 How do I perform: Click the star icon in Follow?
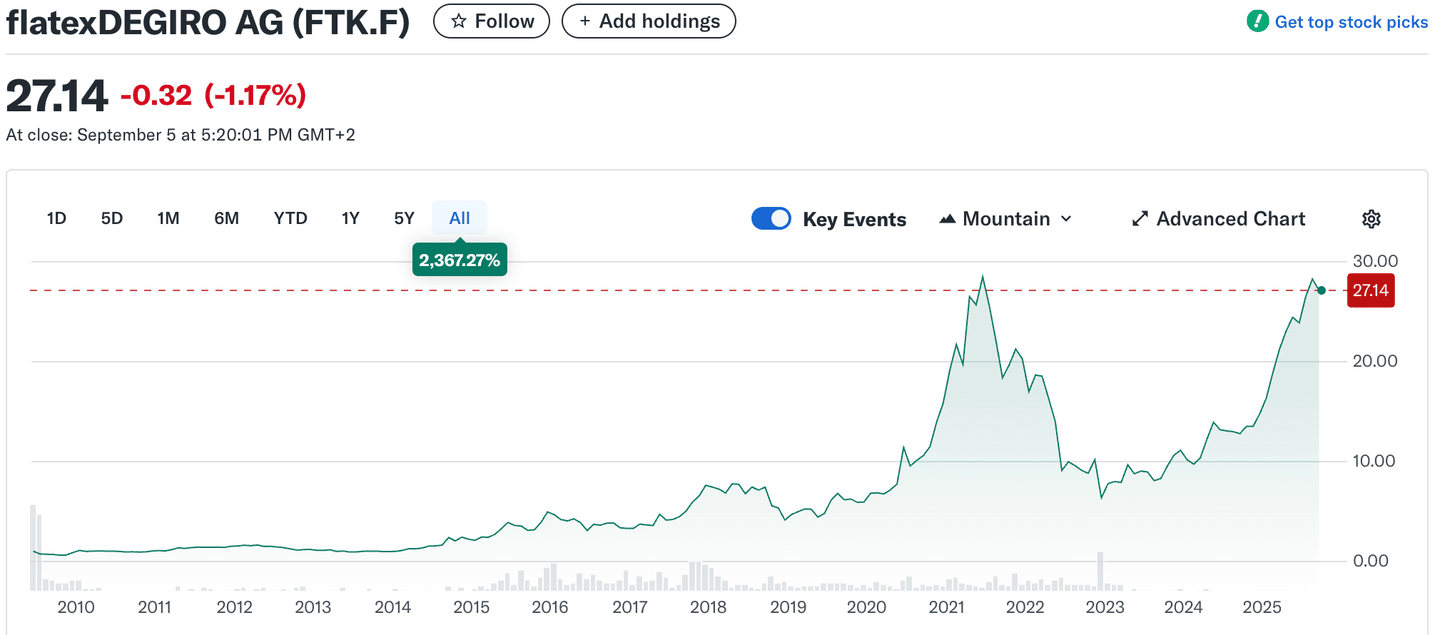click(459, 21)
